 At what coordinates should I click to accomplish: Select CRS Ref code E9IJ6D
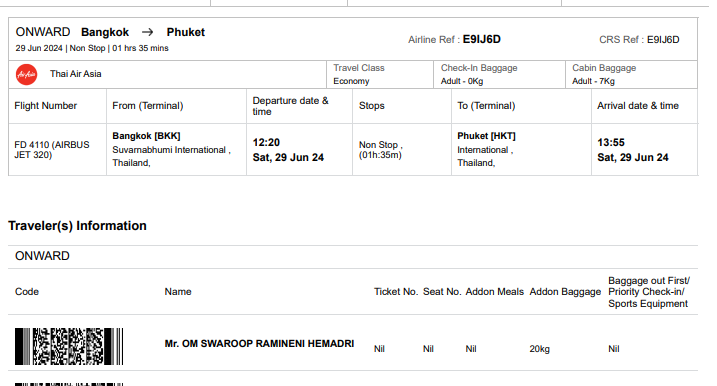pyautogui.click(x=663, y=40)
